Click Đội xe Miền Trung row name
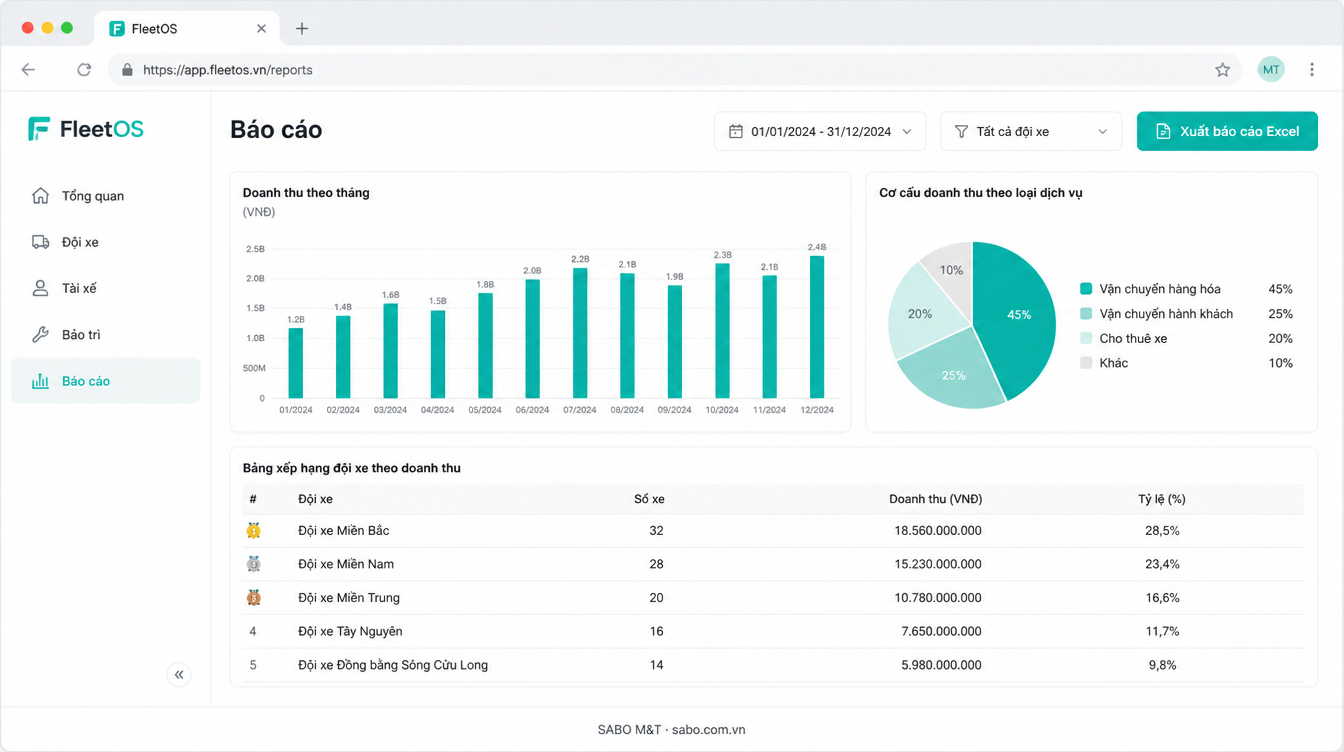The image size is (1344, 752). pyautogui.click(x=349, y=598)
